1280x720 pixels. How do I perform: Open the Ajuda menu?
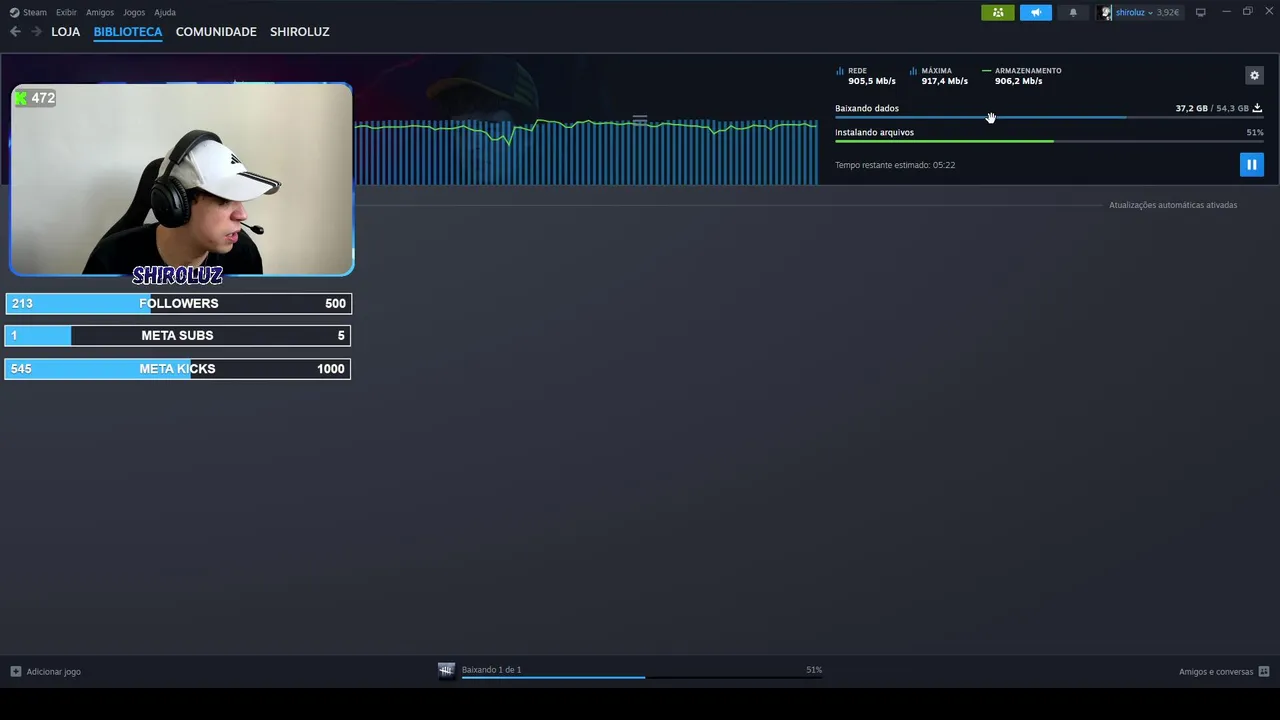165,12
